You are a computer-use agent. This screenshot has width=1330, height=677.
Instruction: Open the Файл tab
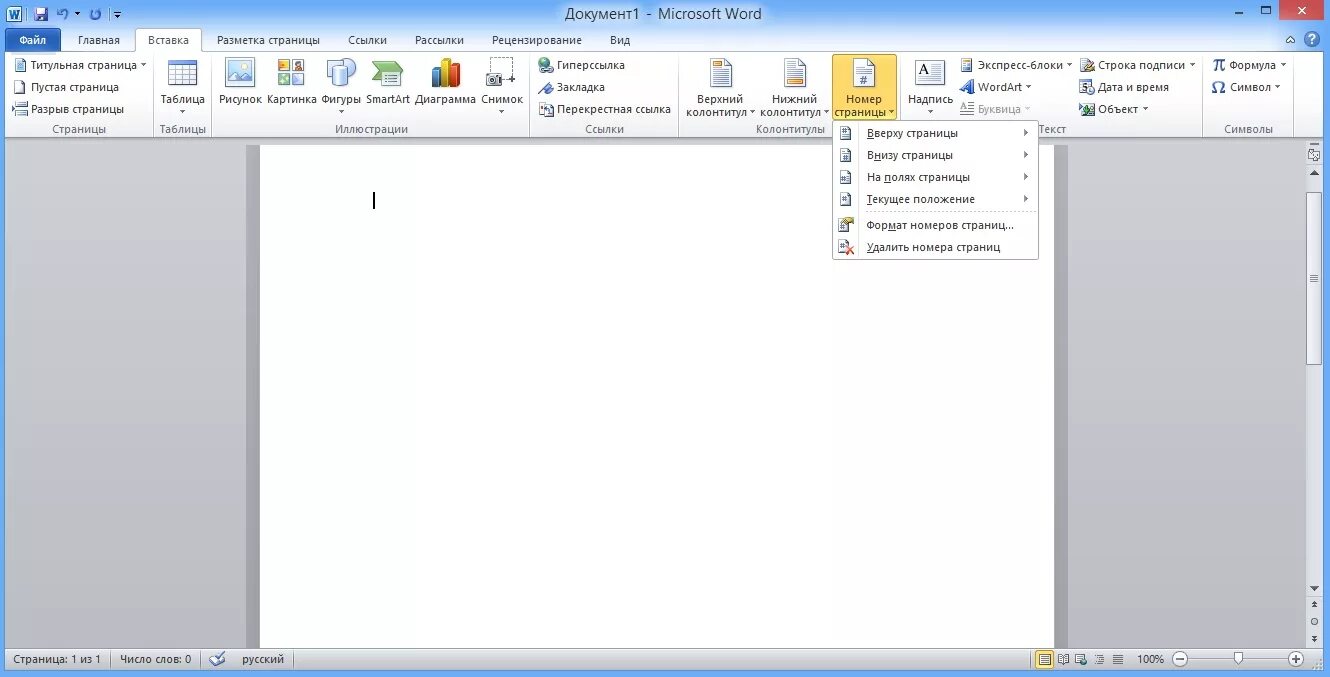coord(33,40)
